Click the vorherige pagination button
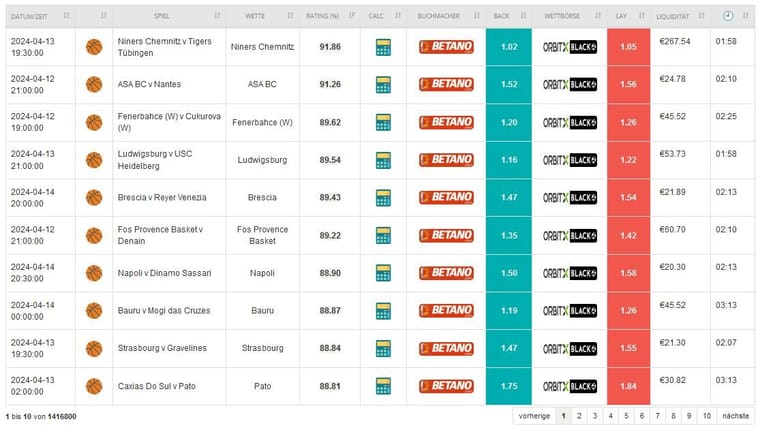The width and height of the screenshot is (760, 432). pos(534,416)
